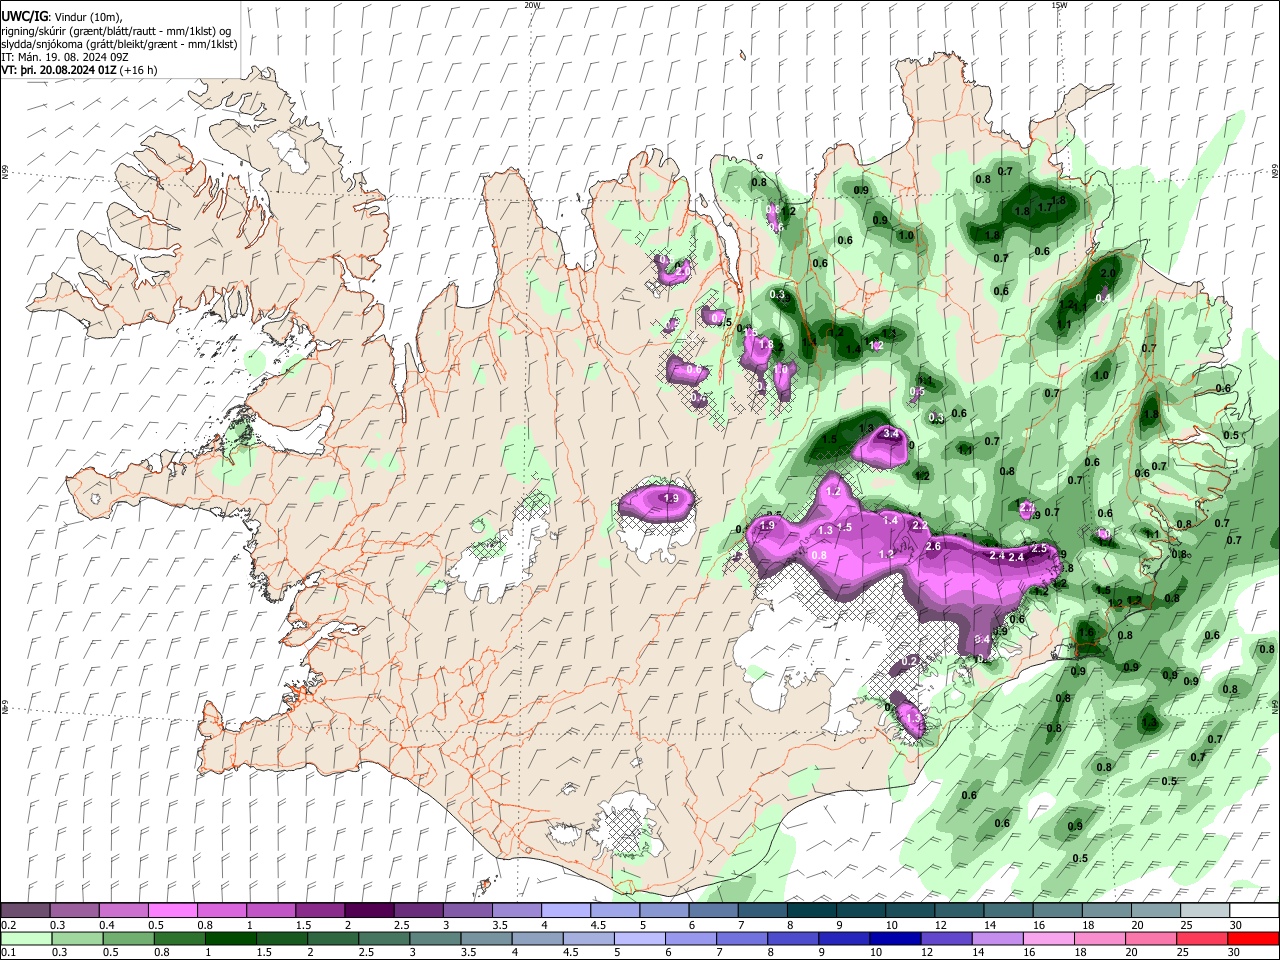Click the dark mauve 0.2 snow legend swatch
This screenshot has width=1280, height=960.
(25, 911)
